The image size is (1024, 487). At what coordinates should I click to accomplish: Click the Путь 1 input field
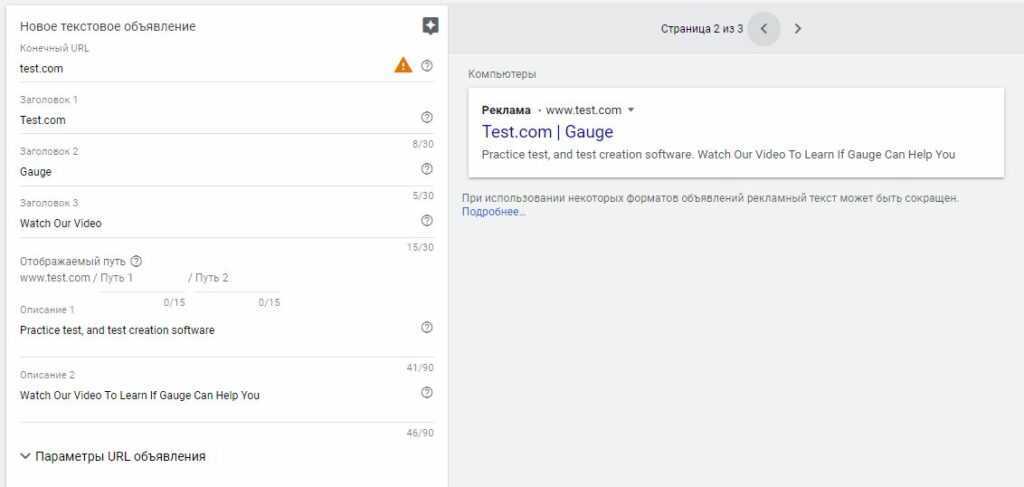point(143,278)
